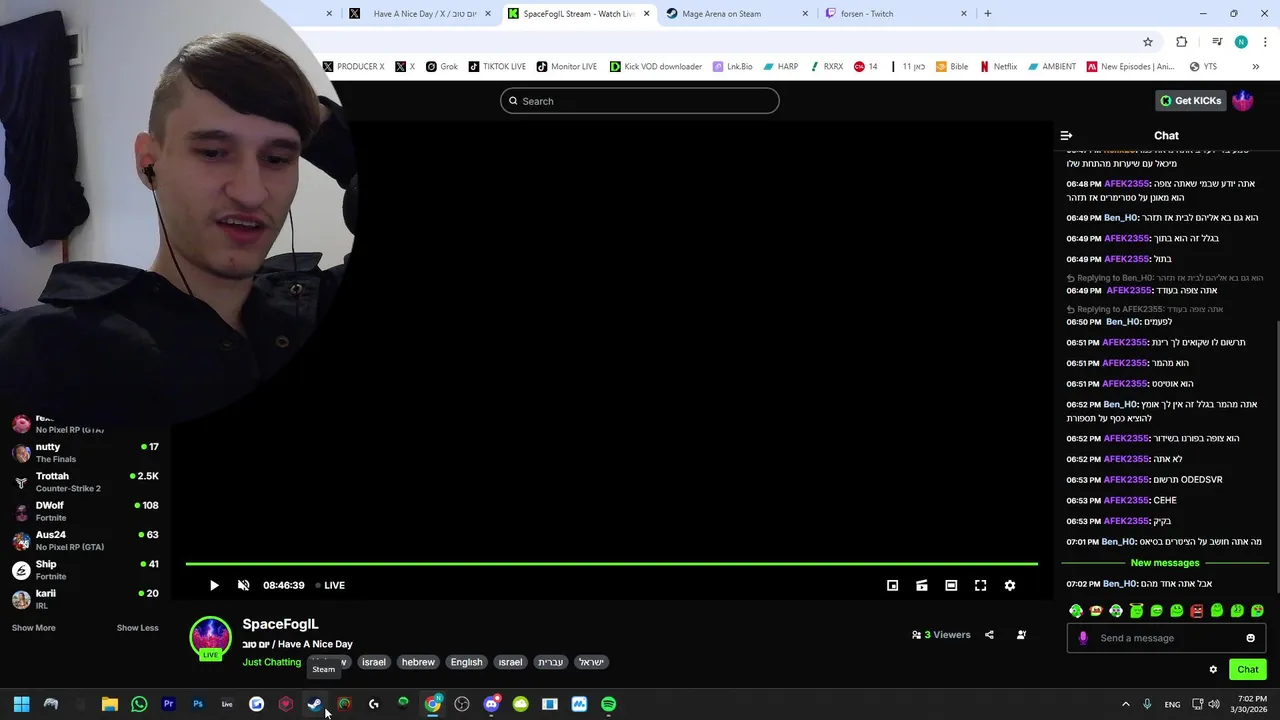Open AFEK2355 username at 06:48 PM
Image resolution: width=1280 pixels, height=720 pixels.
1126,184
